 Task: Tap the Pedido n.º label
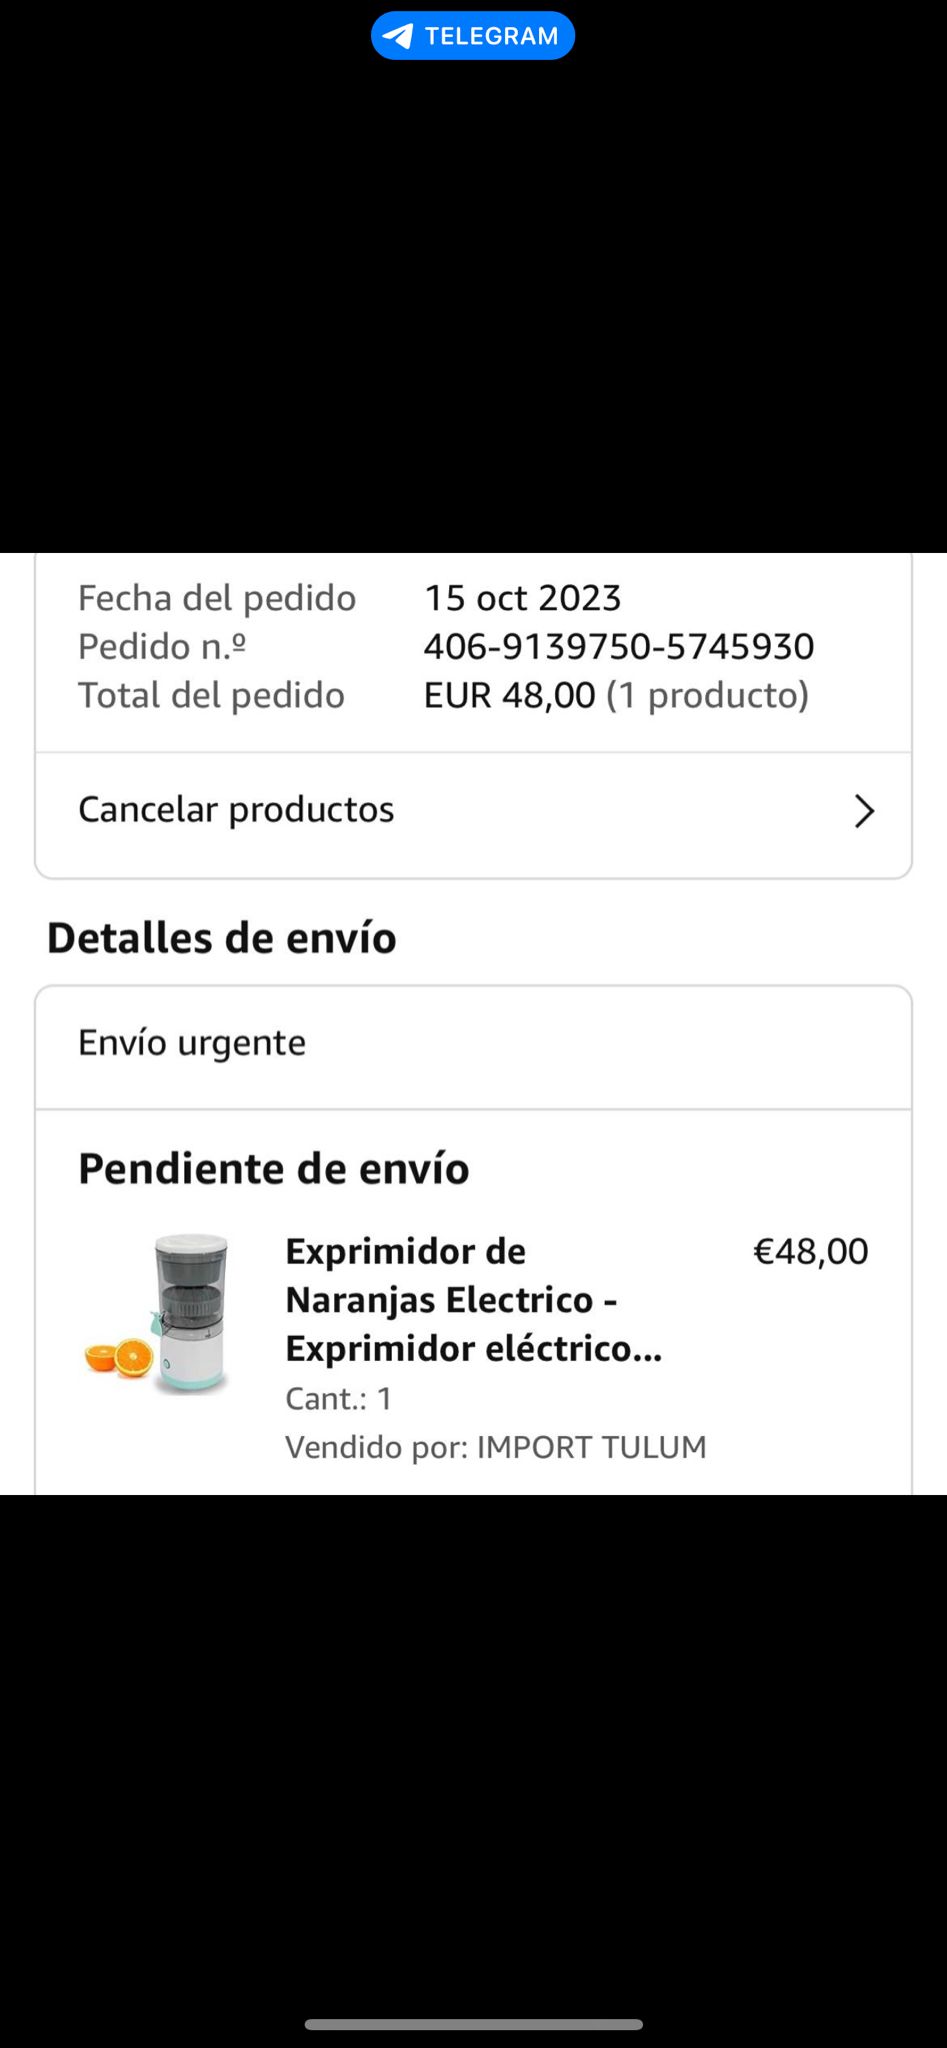click(x=162, y=646)
